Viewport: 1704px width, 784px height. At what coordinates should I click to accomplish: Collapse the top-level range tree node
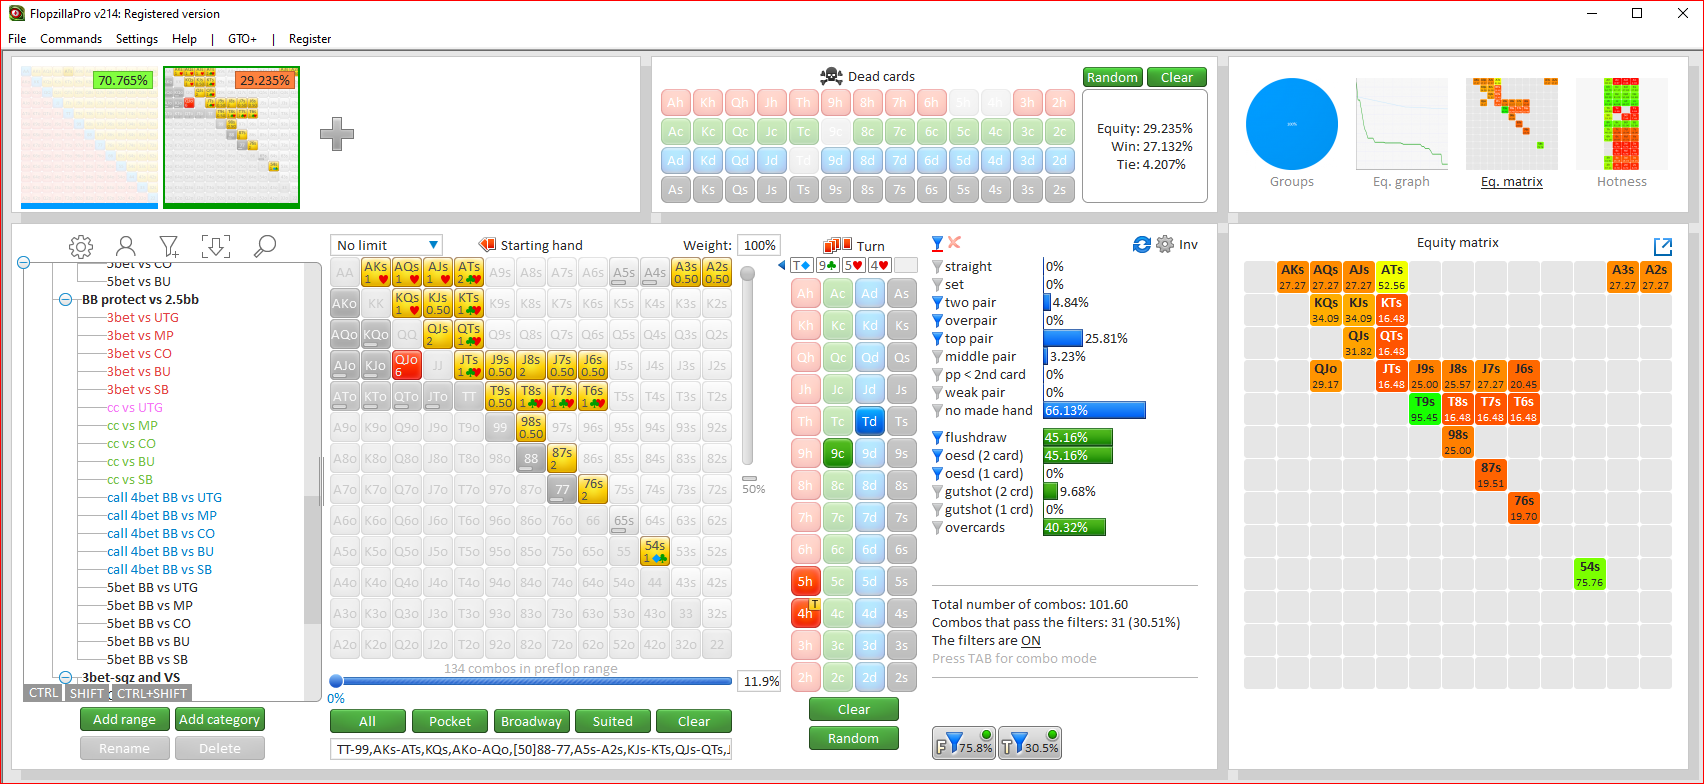coord(24,263)
